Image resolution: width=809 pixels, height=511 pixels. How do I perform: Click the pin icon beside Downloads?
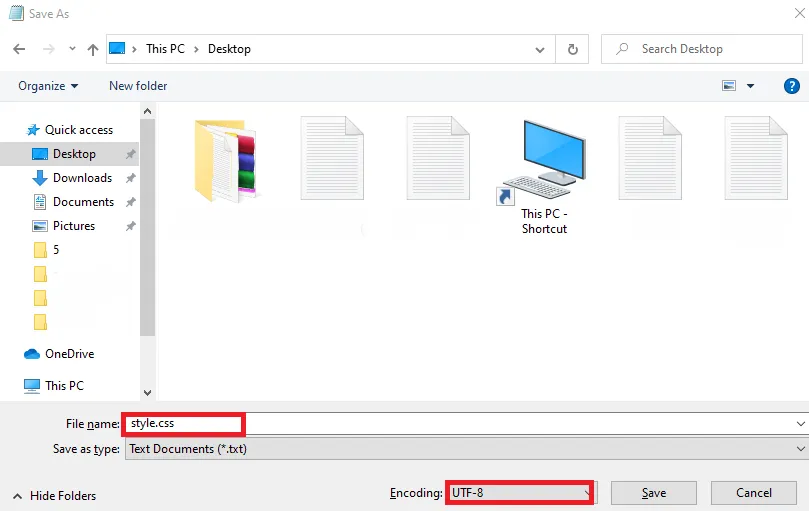(131, 178)
